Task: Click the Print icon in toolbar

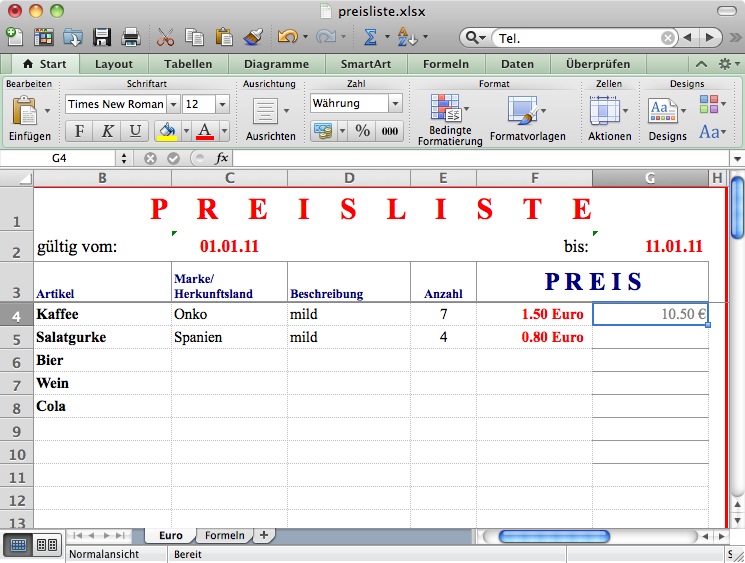Action: pyautogui.click(x=130, y=37)
